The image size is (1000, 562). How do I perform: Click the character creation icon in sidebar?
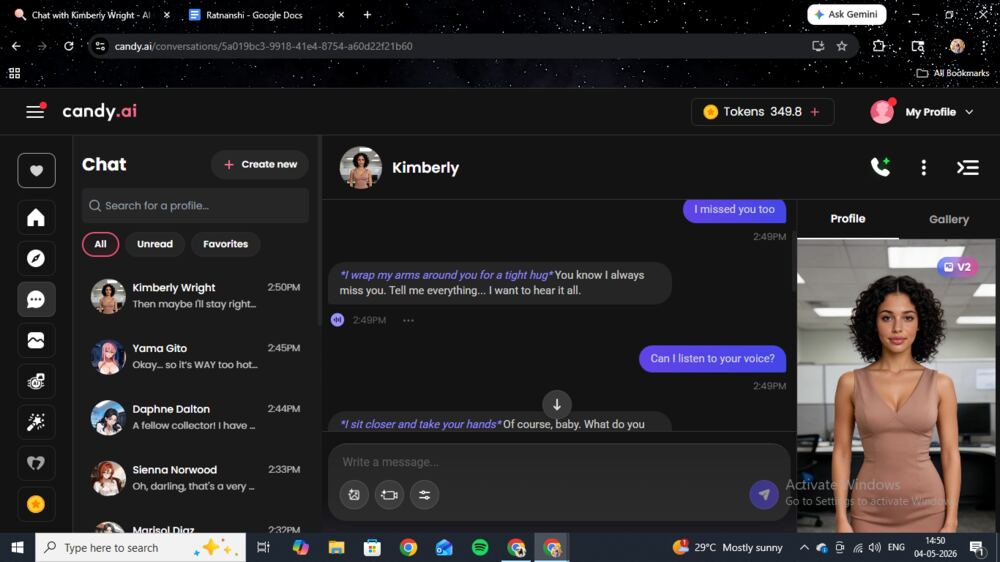(x=36, y=381)
